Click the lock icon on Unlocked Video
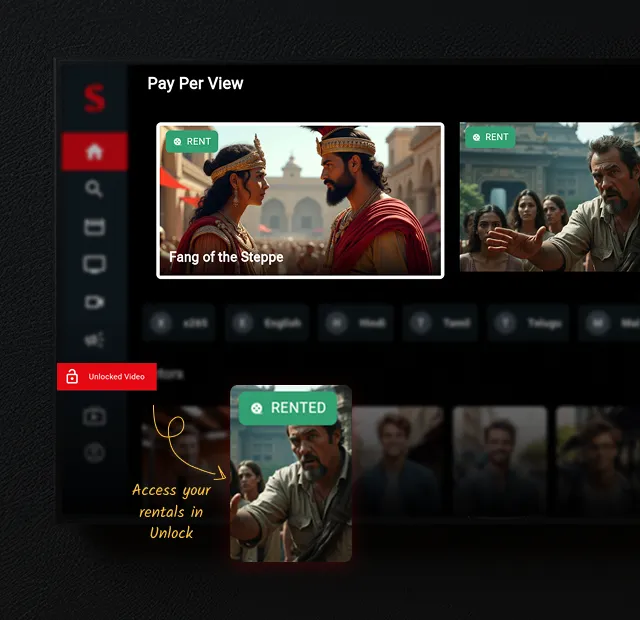This screenshot has height=620, width=640. [x=72, y=377]
